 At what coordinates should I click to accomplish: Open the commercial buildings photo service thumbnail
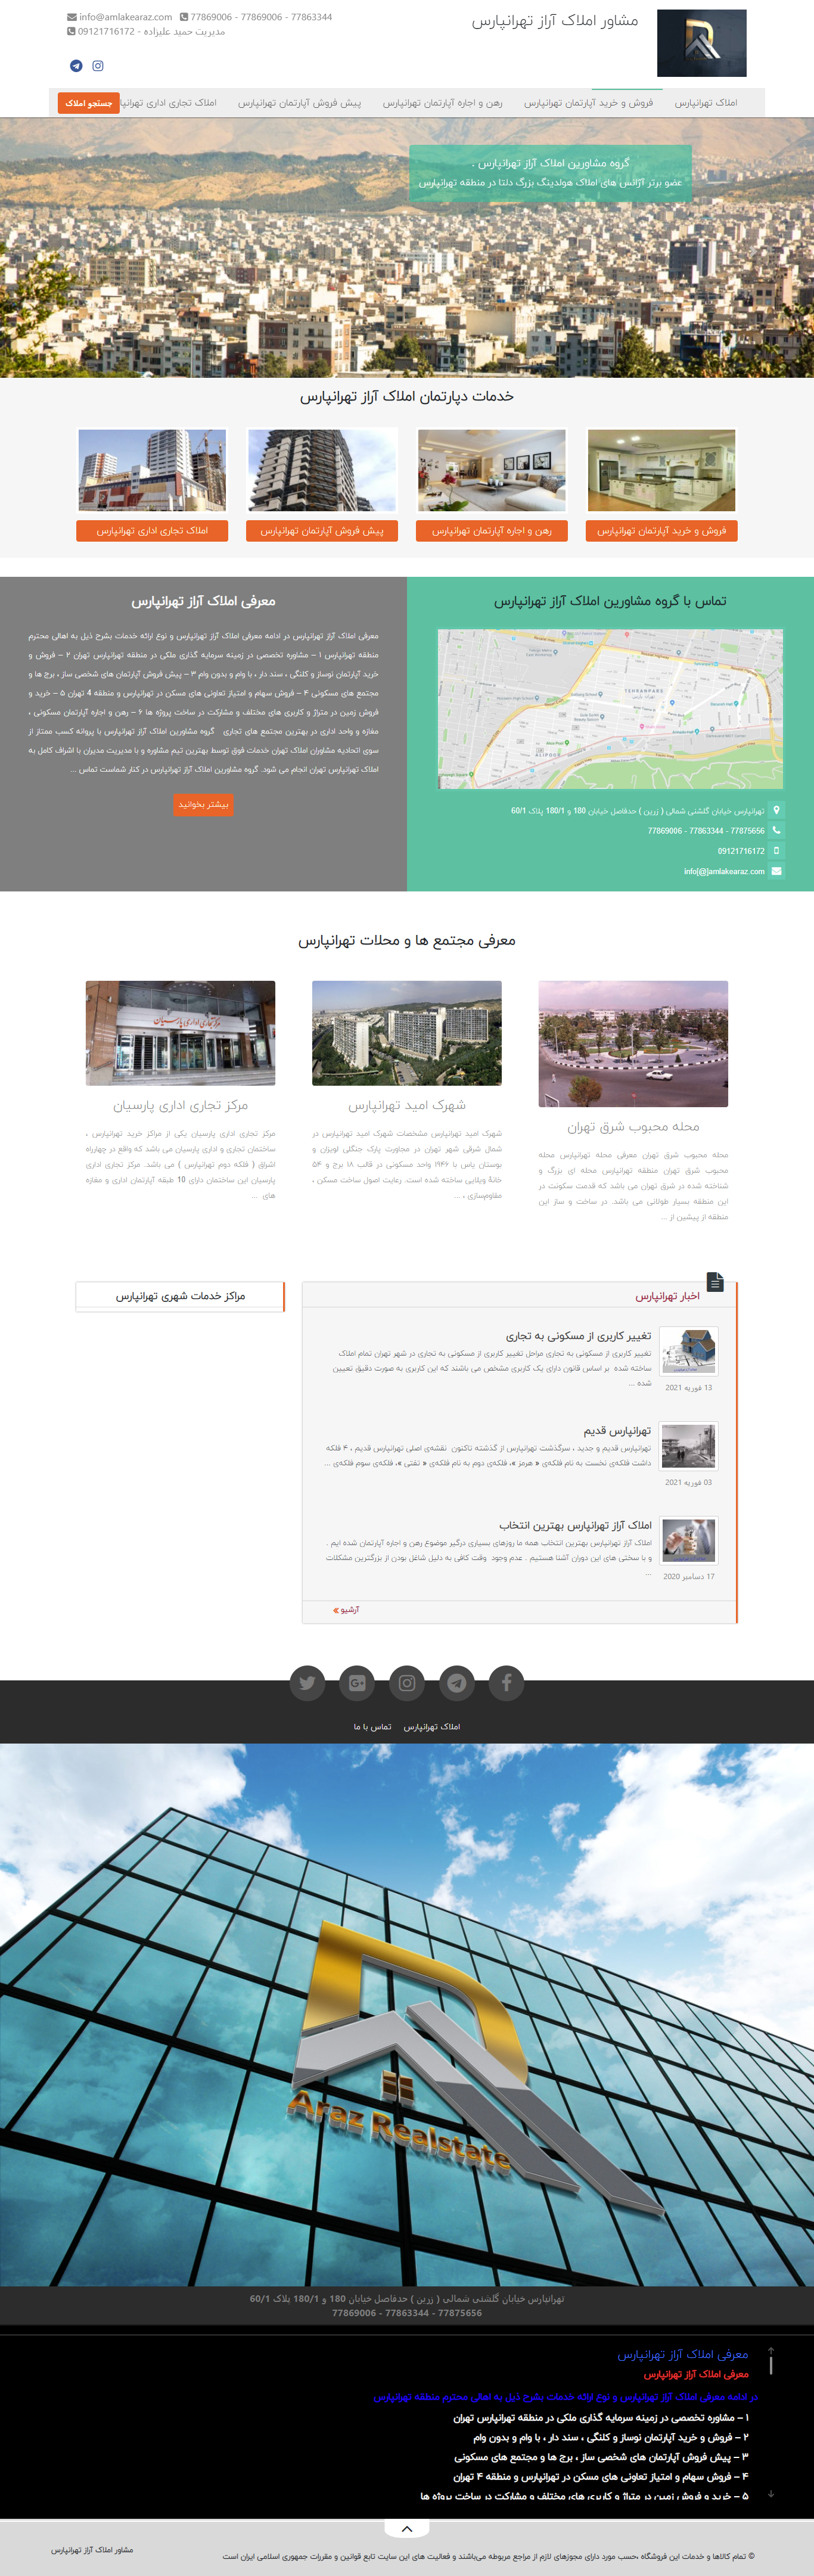(152, 470)
